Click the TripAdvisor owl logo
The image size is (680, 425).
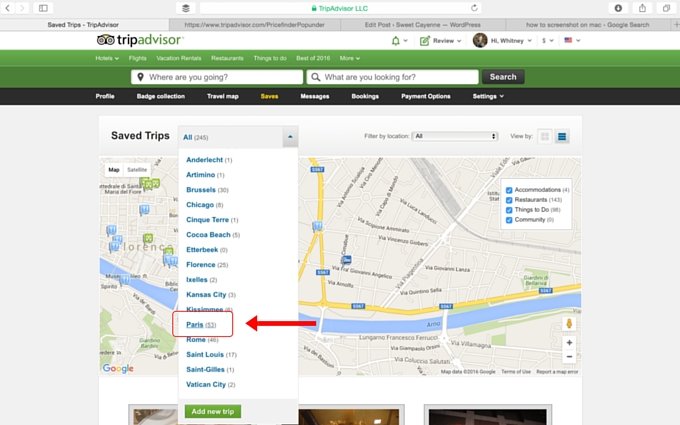pos(105,40)
